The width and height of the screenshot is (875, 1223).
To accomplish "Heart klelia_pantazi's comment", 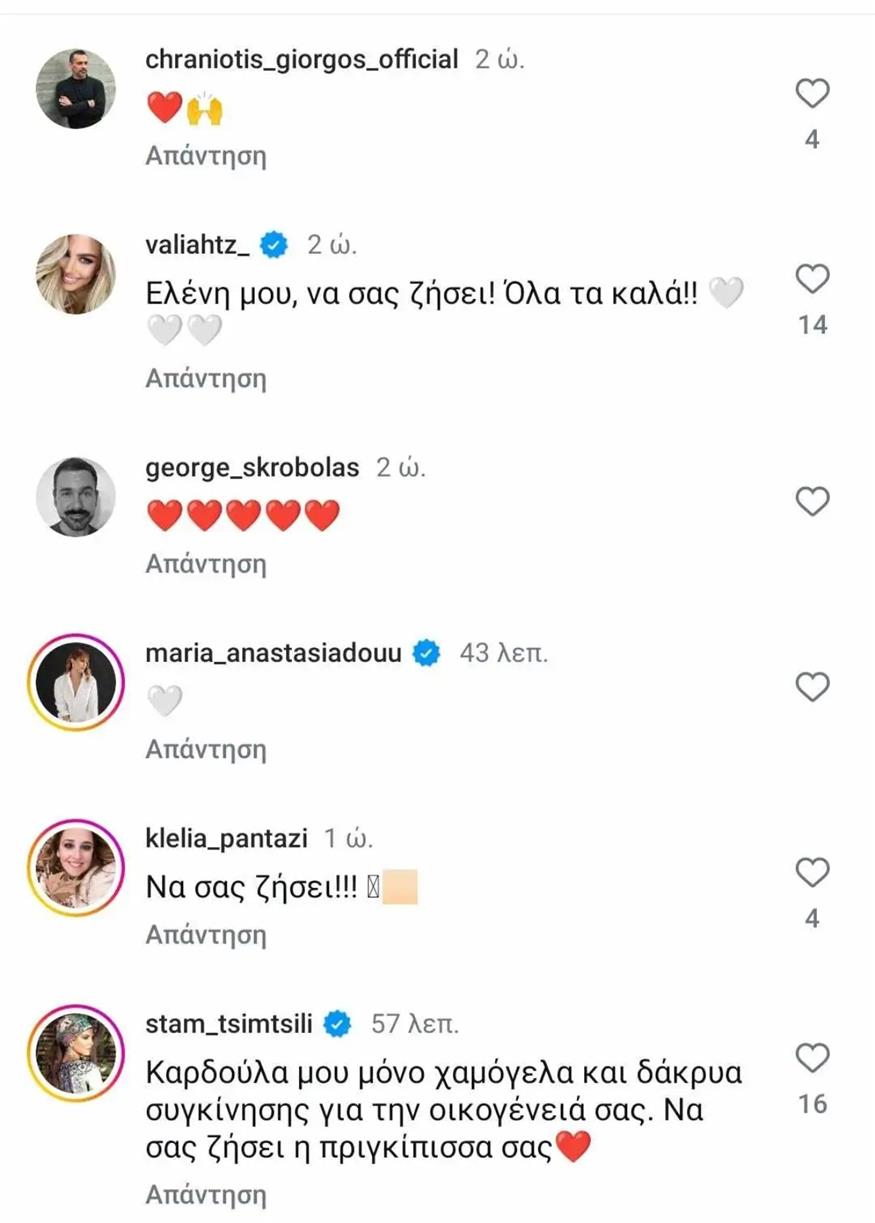I will [812, 873].
